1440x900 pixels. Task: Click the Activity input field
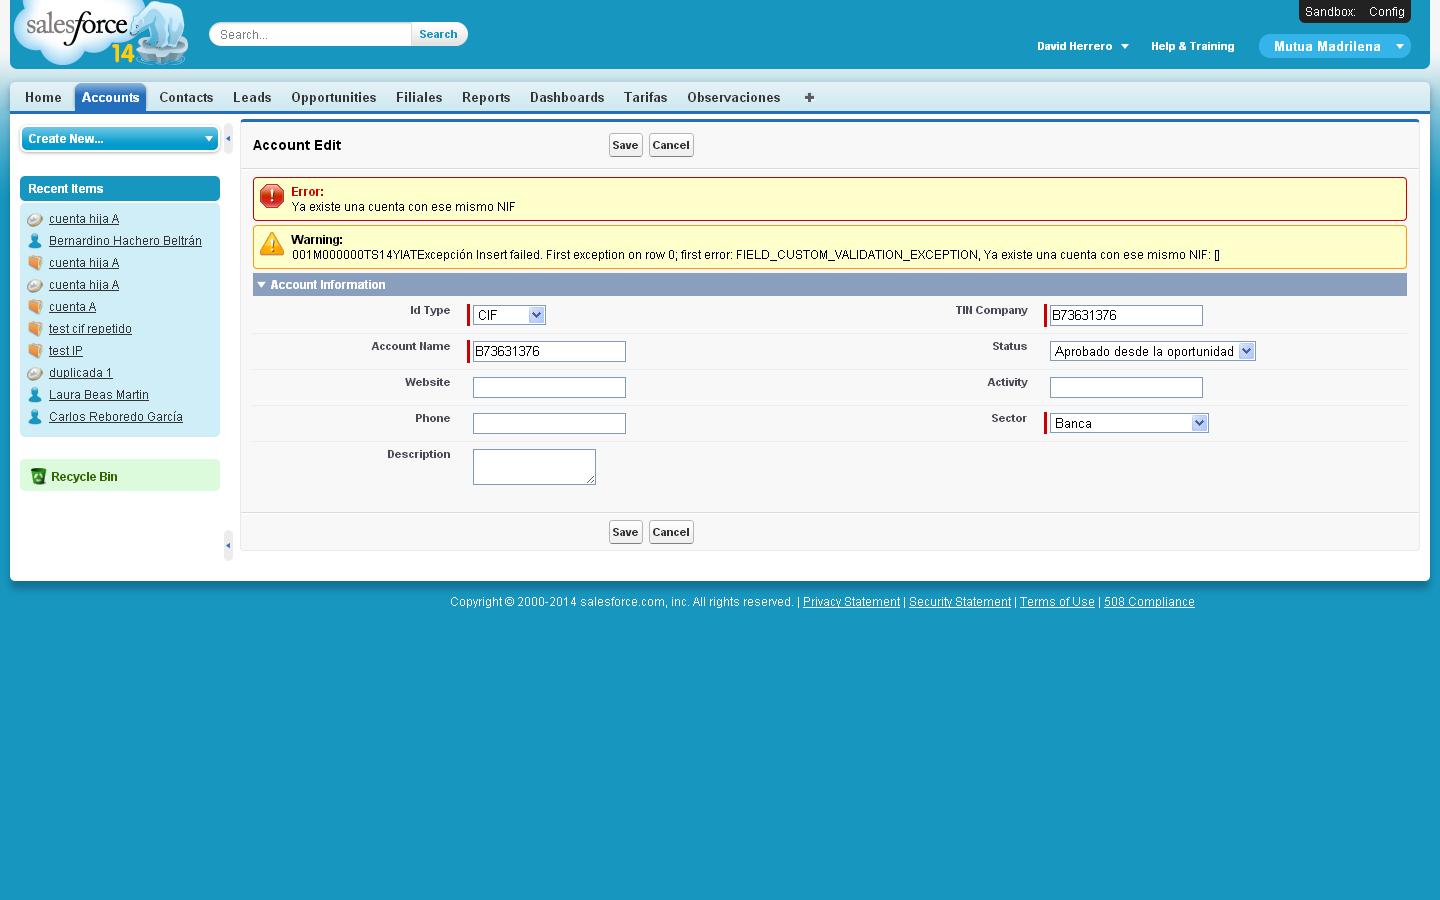tap(1126, 387)
